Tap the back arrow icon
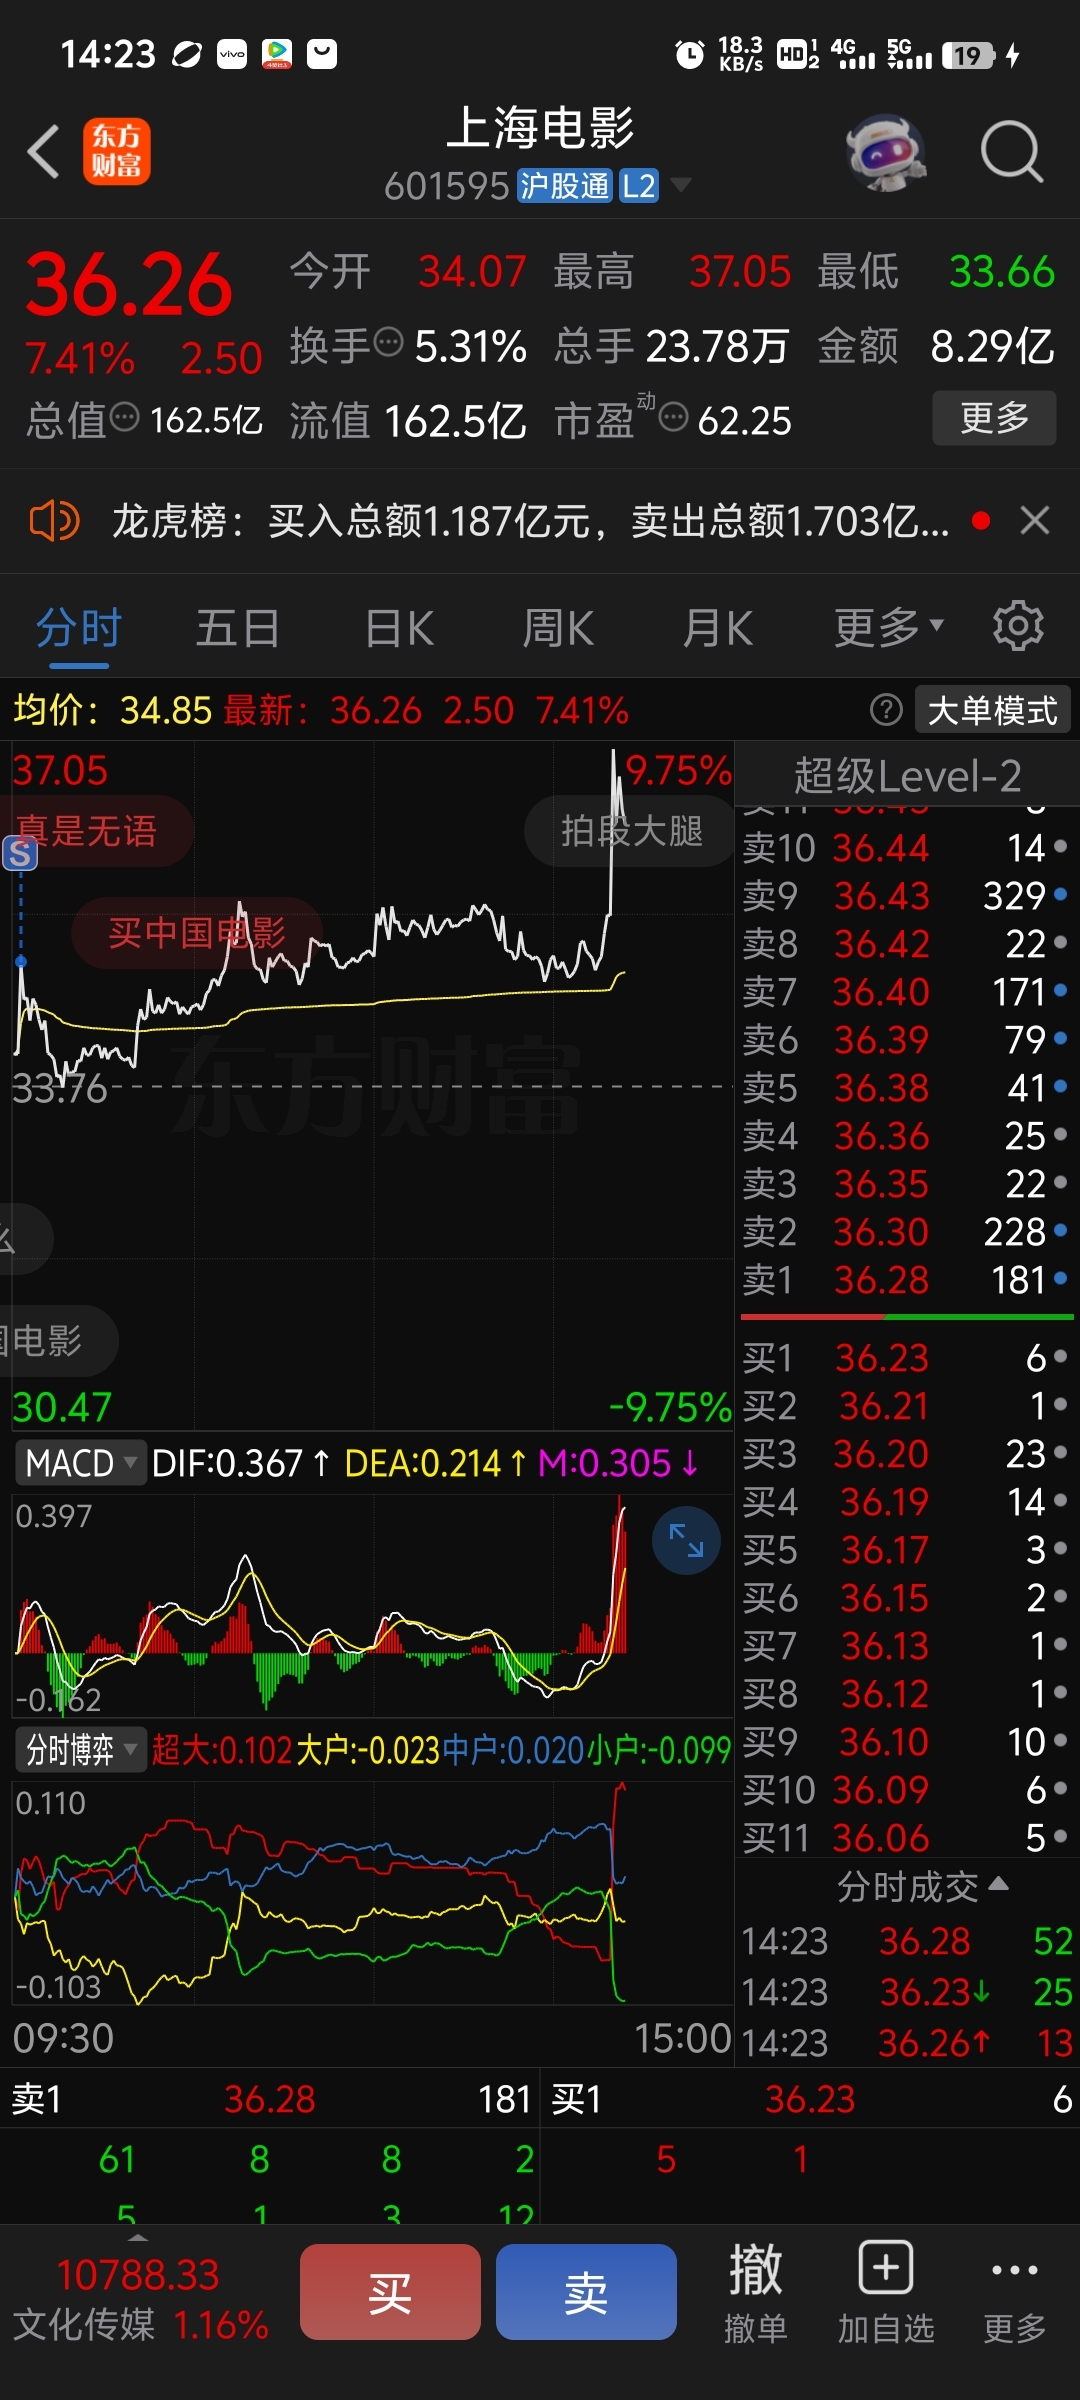 [x=44, y=152]
